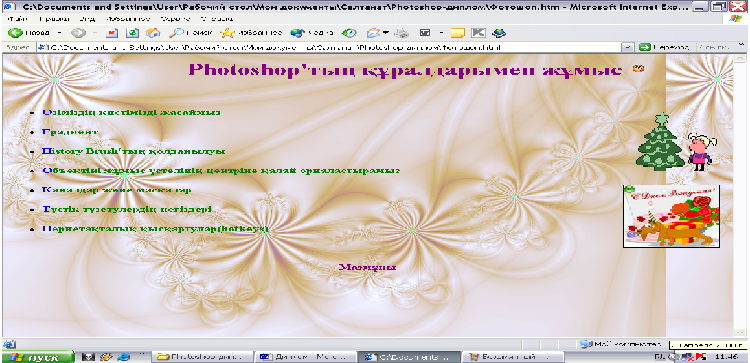Image resolution: width=750 pixels, height=363 pixels.
Task: Open the Медиа media pane
Action: (312, 33)
